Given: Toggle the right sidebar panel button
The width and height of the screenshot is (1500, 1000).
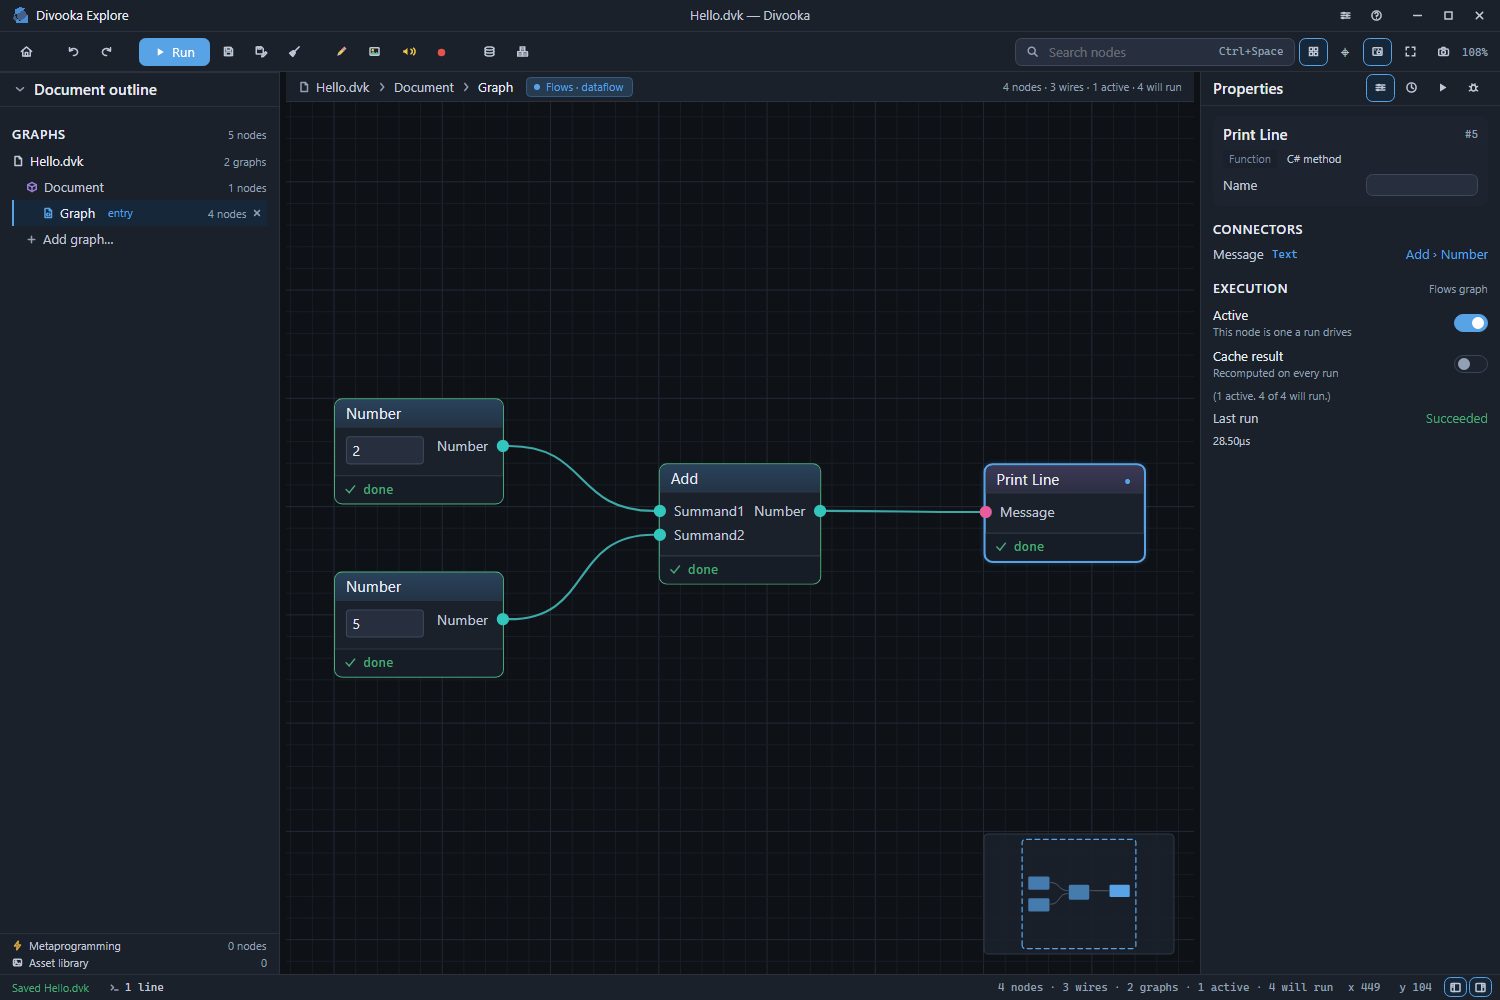Looking at the screenshot, I should pos(1480,987).
